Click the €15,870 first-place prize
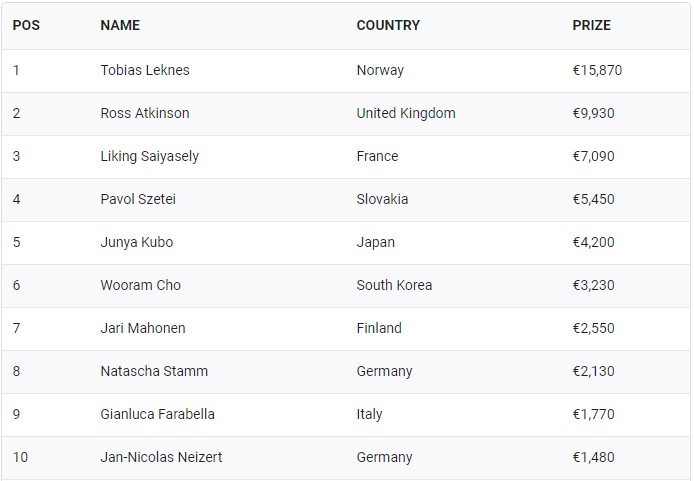The image size is (694, 481). pos(597,71)
